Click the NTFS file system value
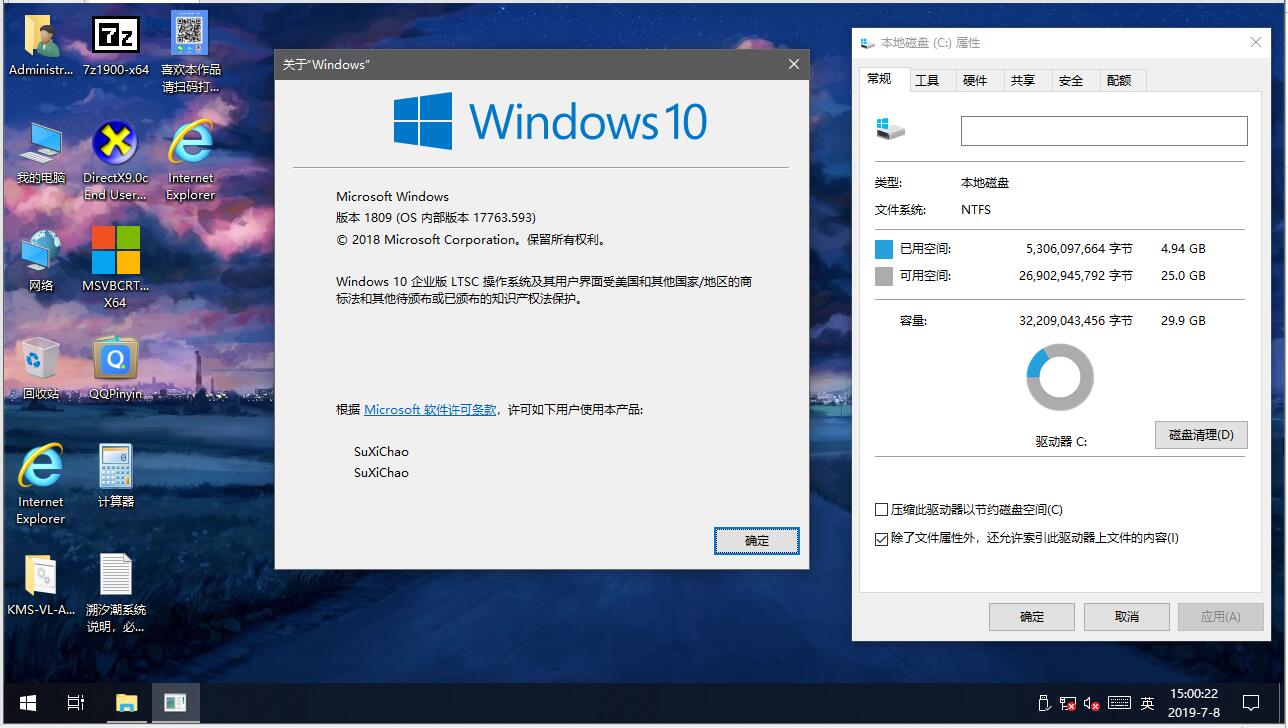The height and width of the screenshot is (728, 1288). [976, 210]
